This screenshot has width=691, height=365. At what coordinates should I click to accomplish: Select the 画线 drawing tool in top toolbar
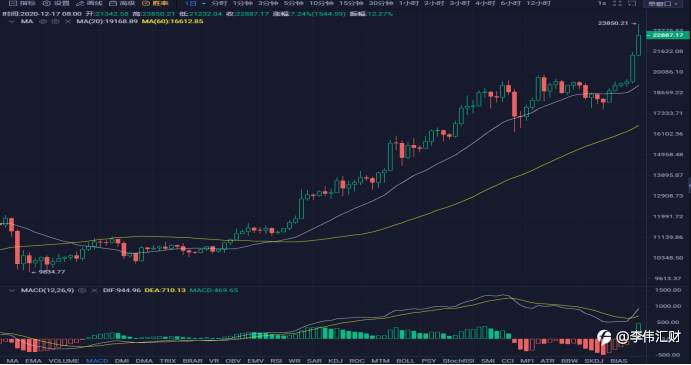click(x=89, y=3)
